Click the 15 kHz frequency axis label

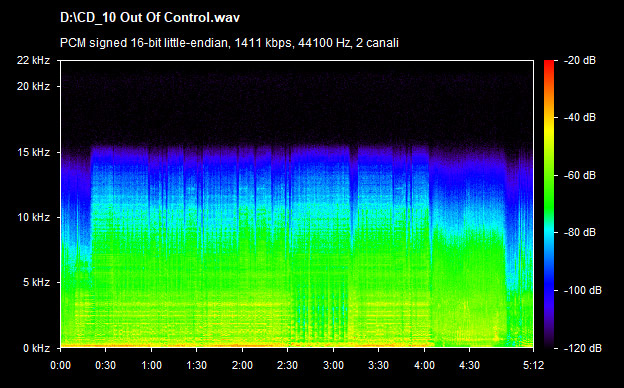(33, 152)
